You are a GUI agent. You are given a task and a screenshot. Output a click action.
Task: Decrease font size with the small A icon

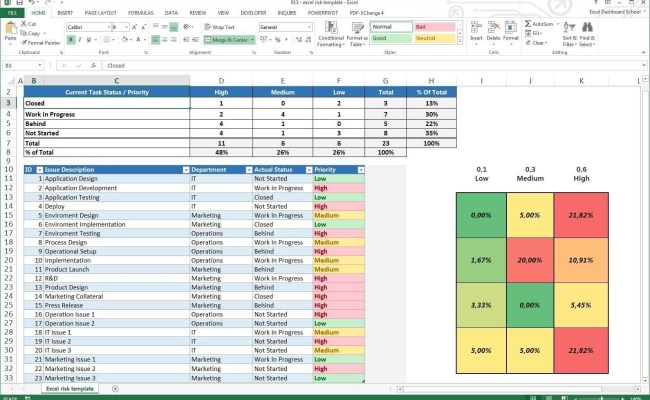click(x=143, y=27)
